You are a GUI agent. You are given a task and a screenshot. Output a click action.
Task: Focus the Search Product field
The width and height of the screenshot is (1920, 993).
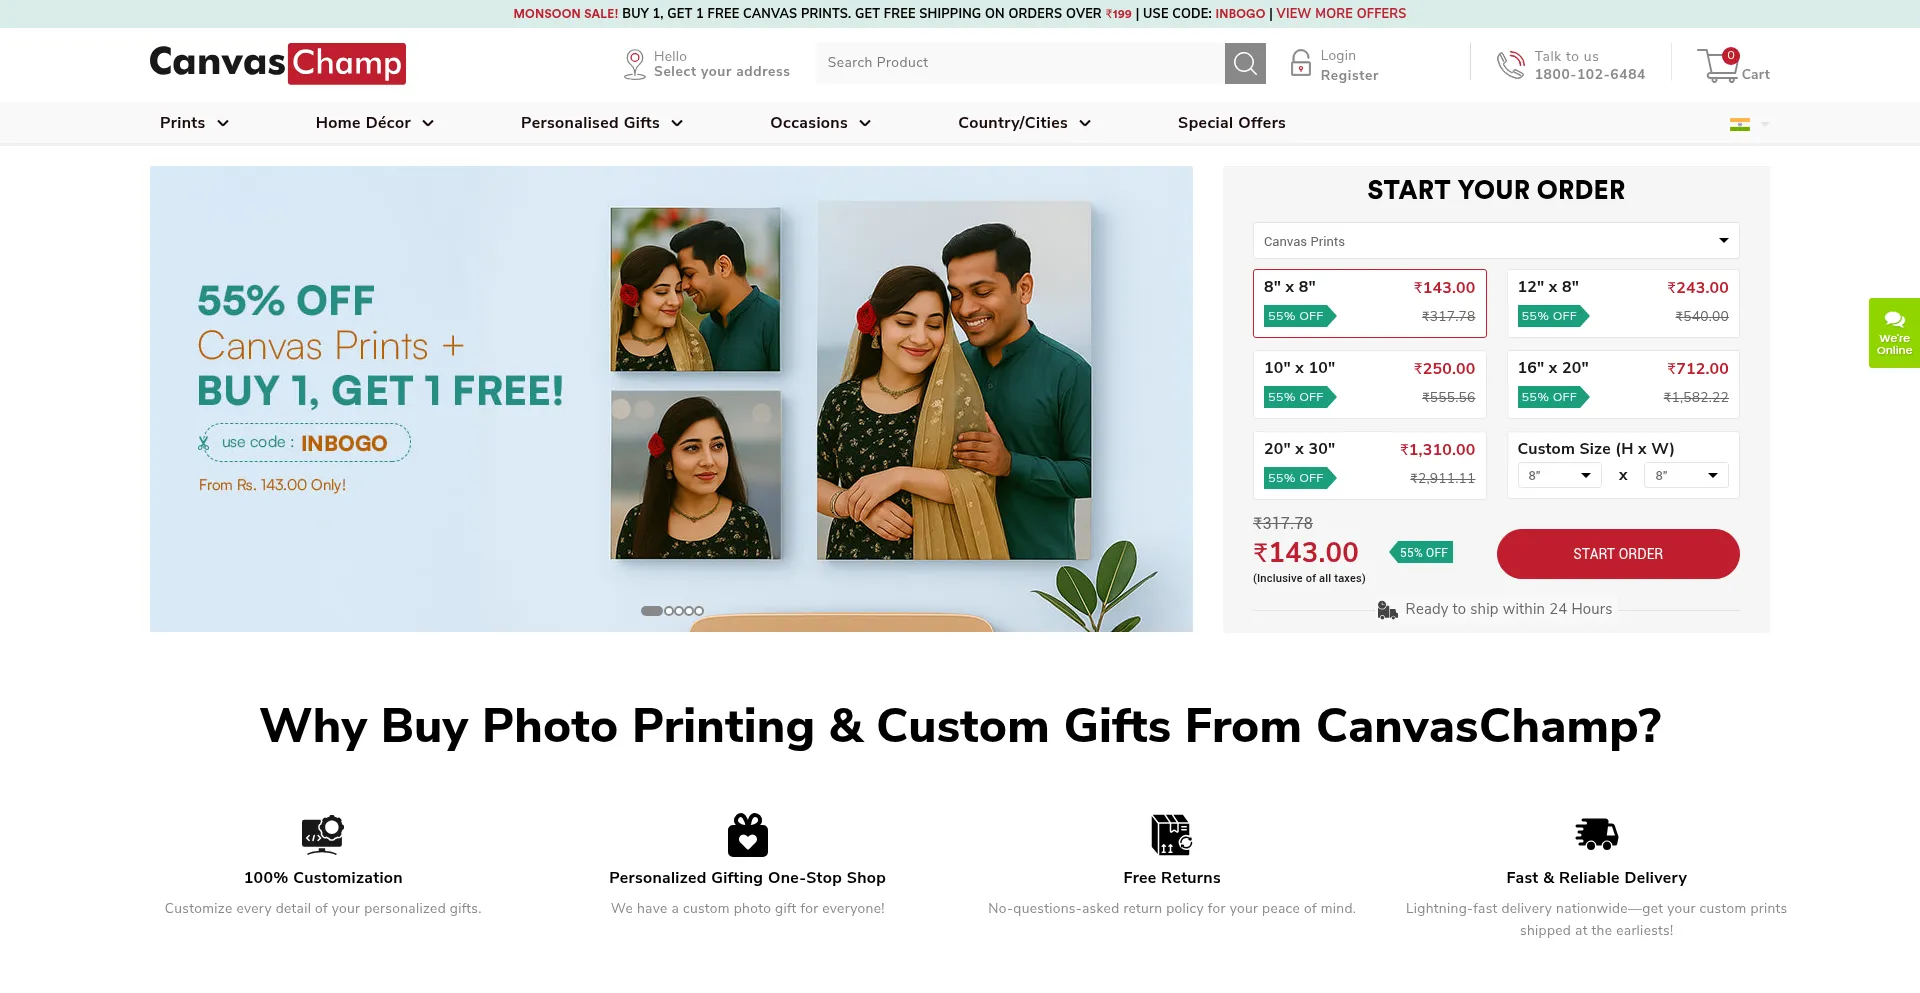pyautogui.click(x=1020, y=63)
